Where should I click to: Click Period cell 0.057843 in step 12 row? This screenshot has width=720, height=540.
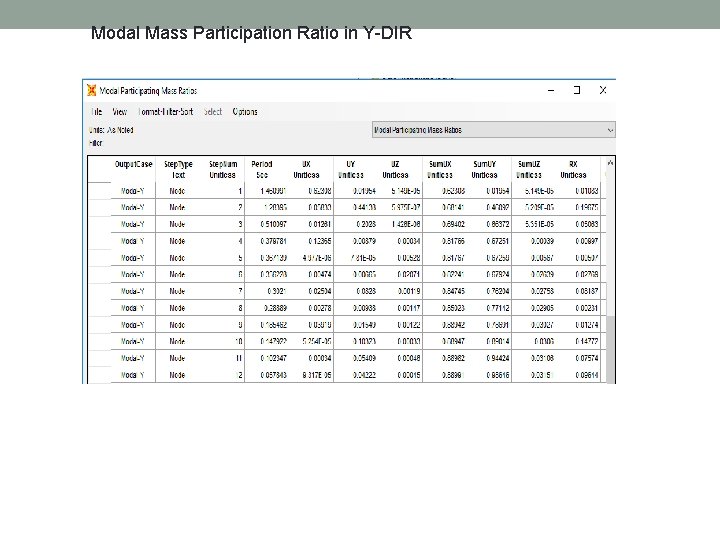click(x=267, y=375)
